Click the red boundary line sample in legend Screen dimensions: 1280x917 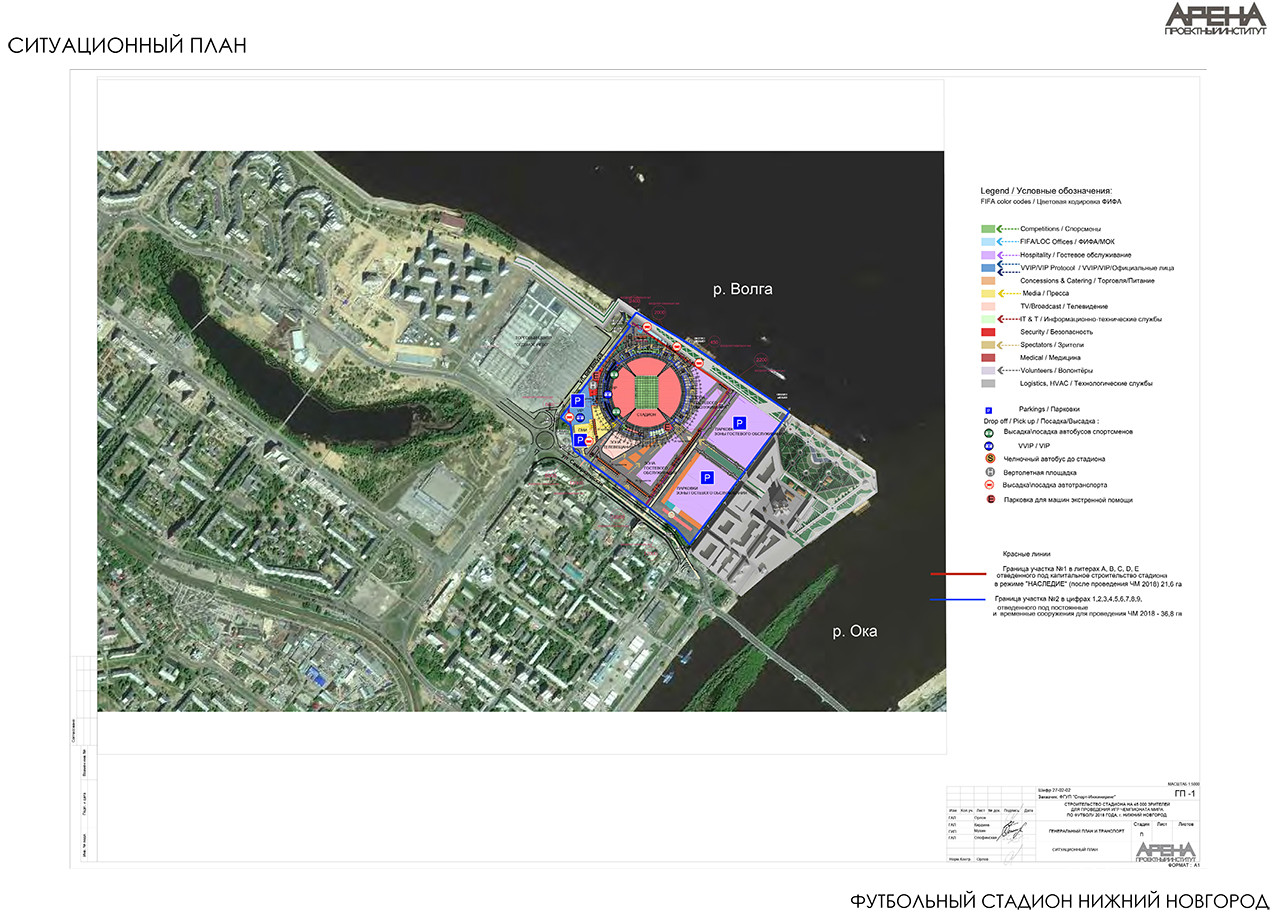pyautogui.click(x=951, y=574)
